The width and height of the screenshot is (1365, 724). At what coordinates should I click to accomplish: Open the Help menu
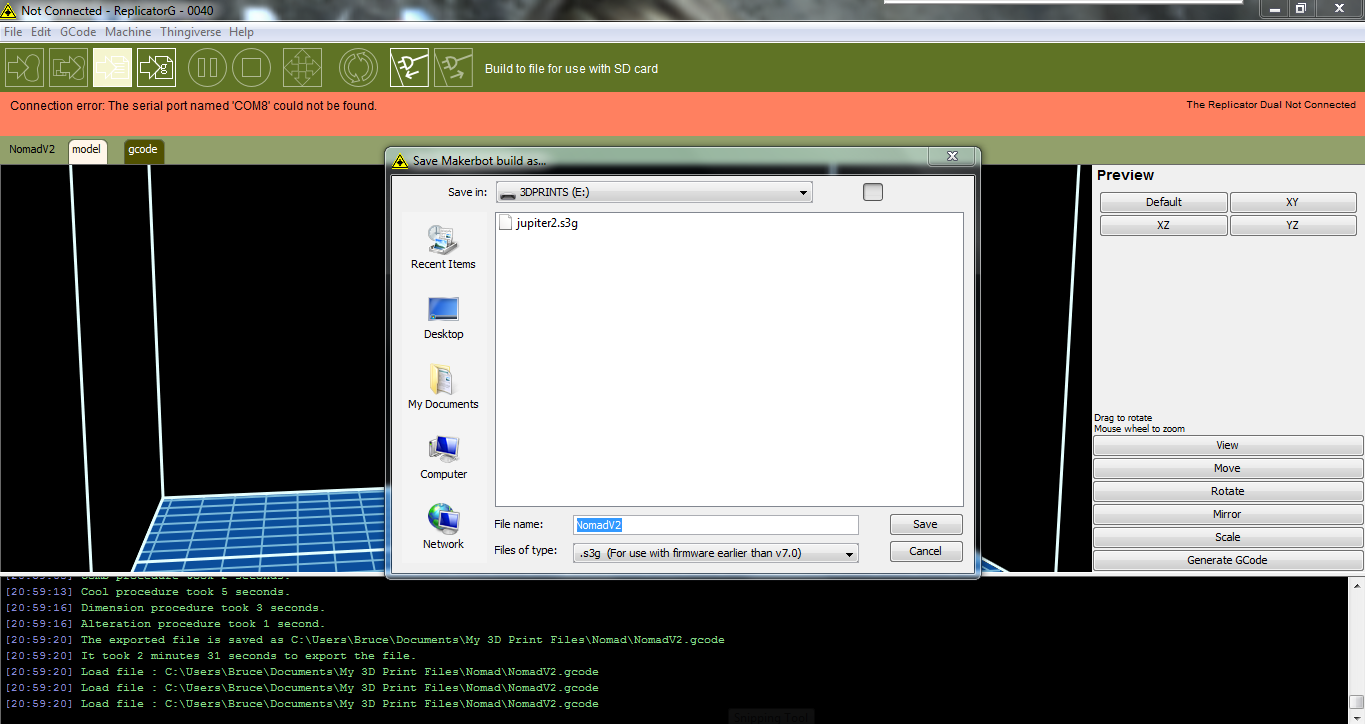242,32
